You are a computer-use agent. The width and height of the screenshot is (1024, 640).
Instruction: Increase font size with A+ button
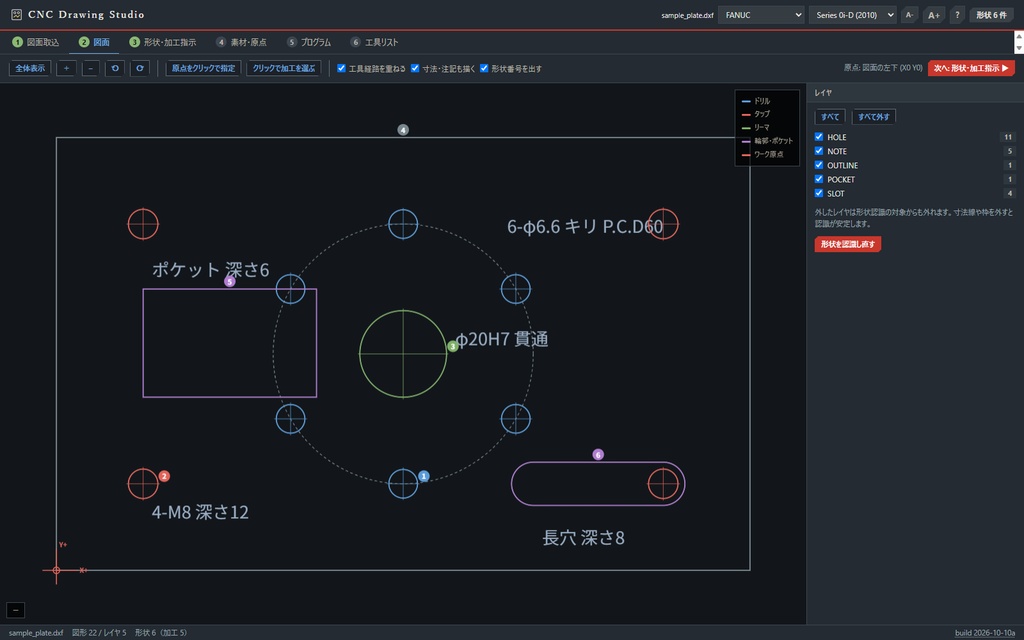pyautogui.click(x=934, y=15)
